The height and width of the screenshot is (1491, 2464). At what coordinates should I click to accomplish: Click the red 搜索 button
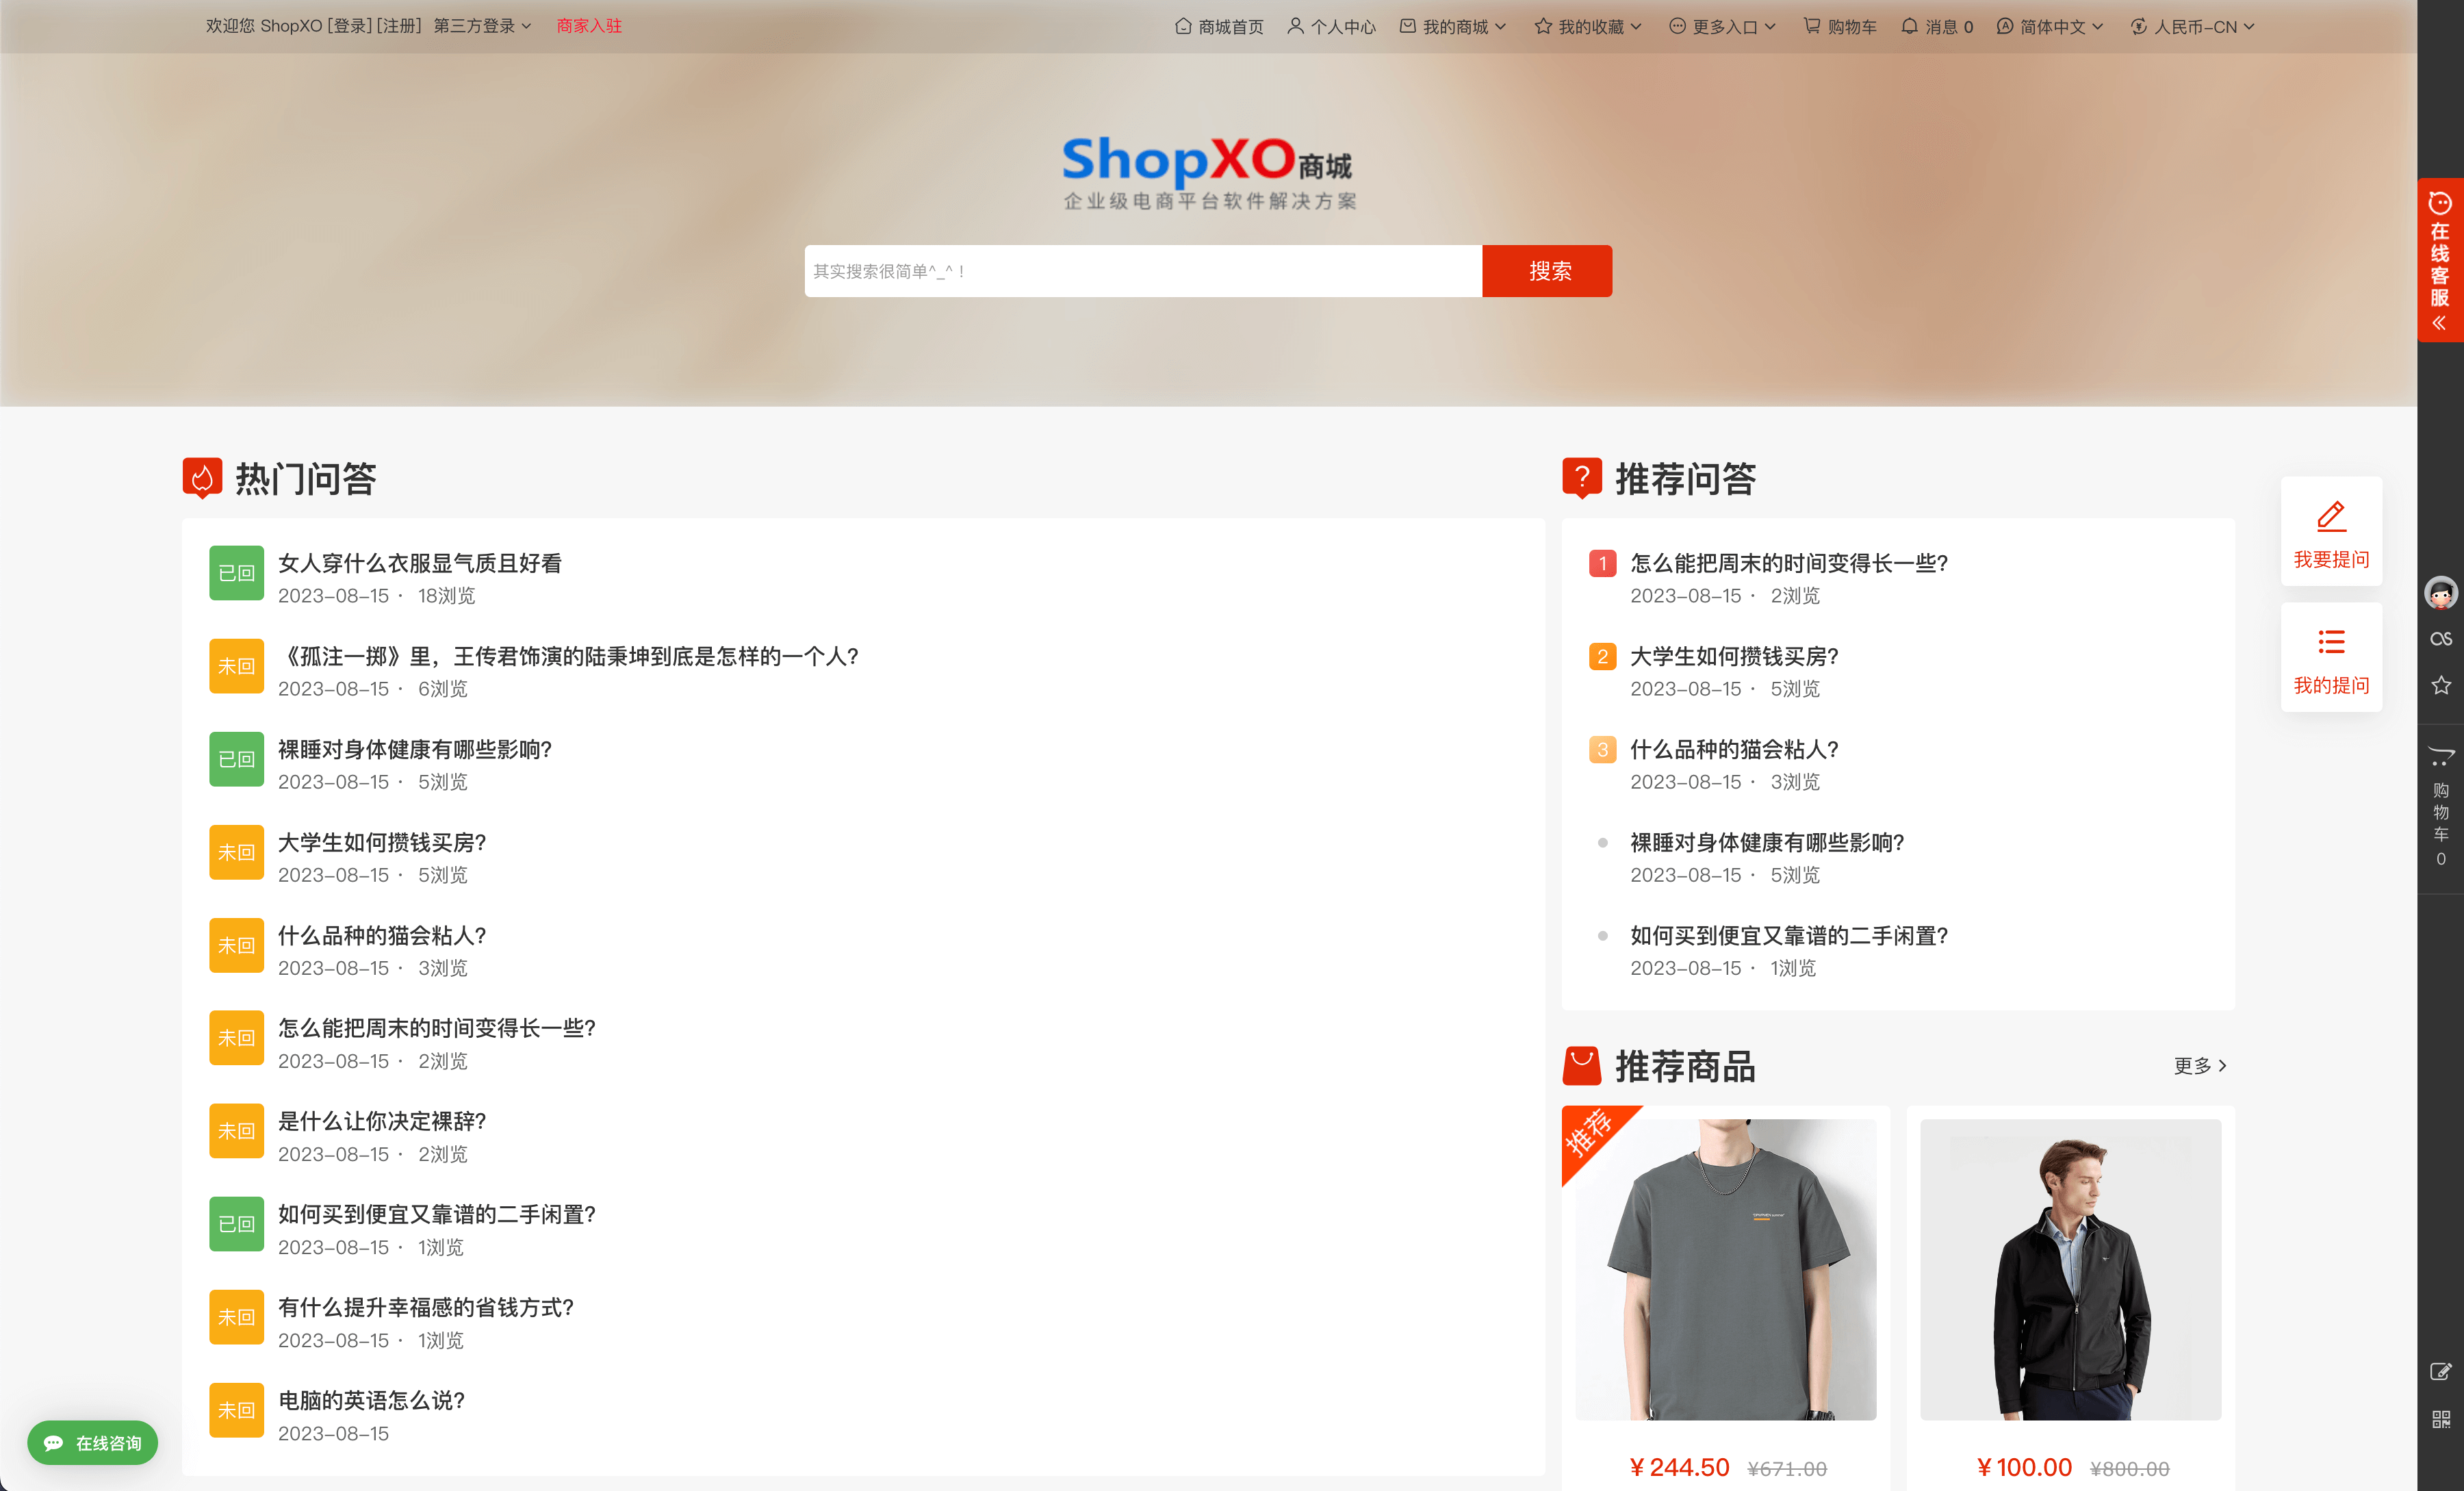1547,271
